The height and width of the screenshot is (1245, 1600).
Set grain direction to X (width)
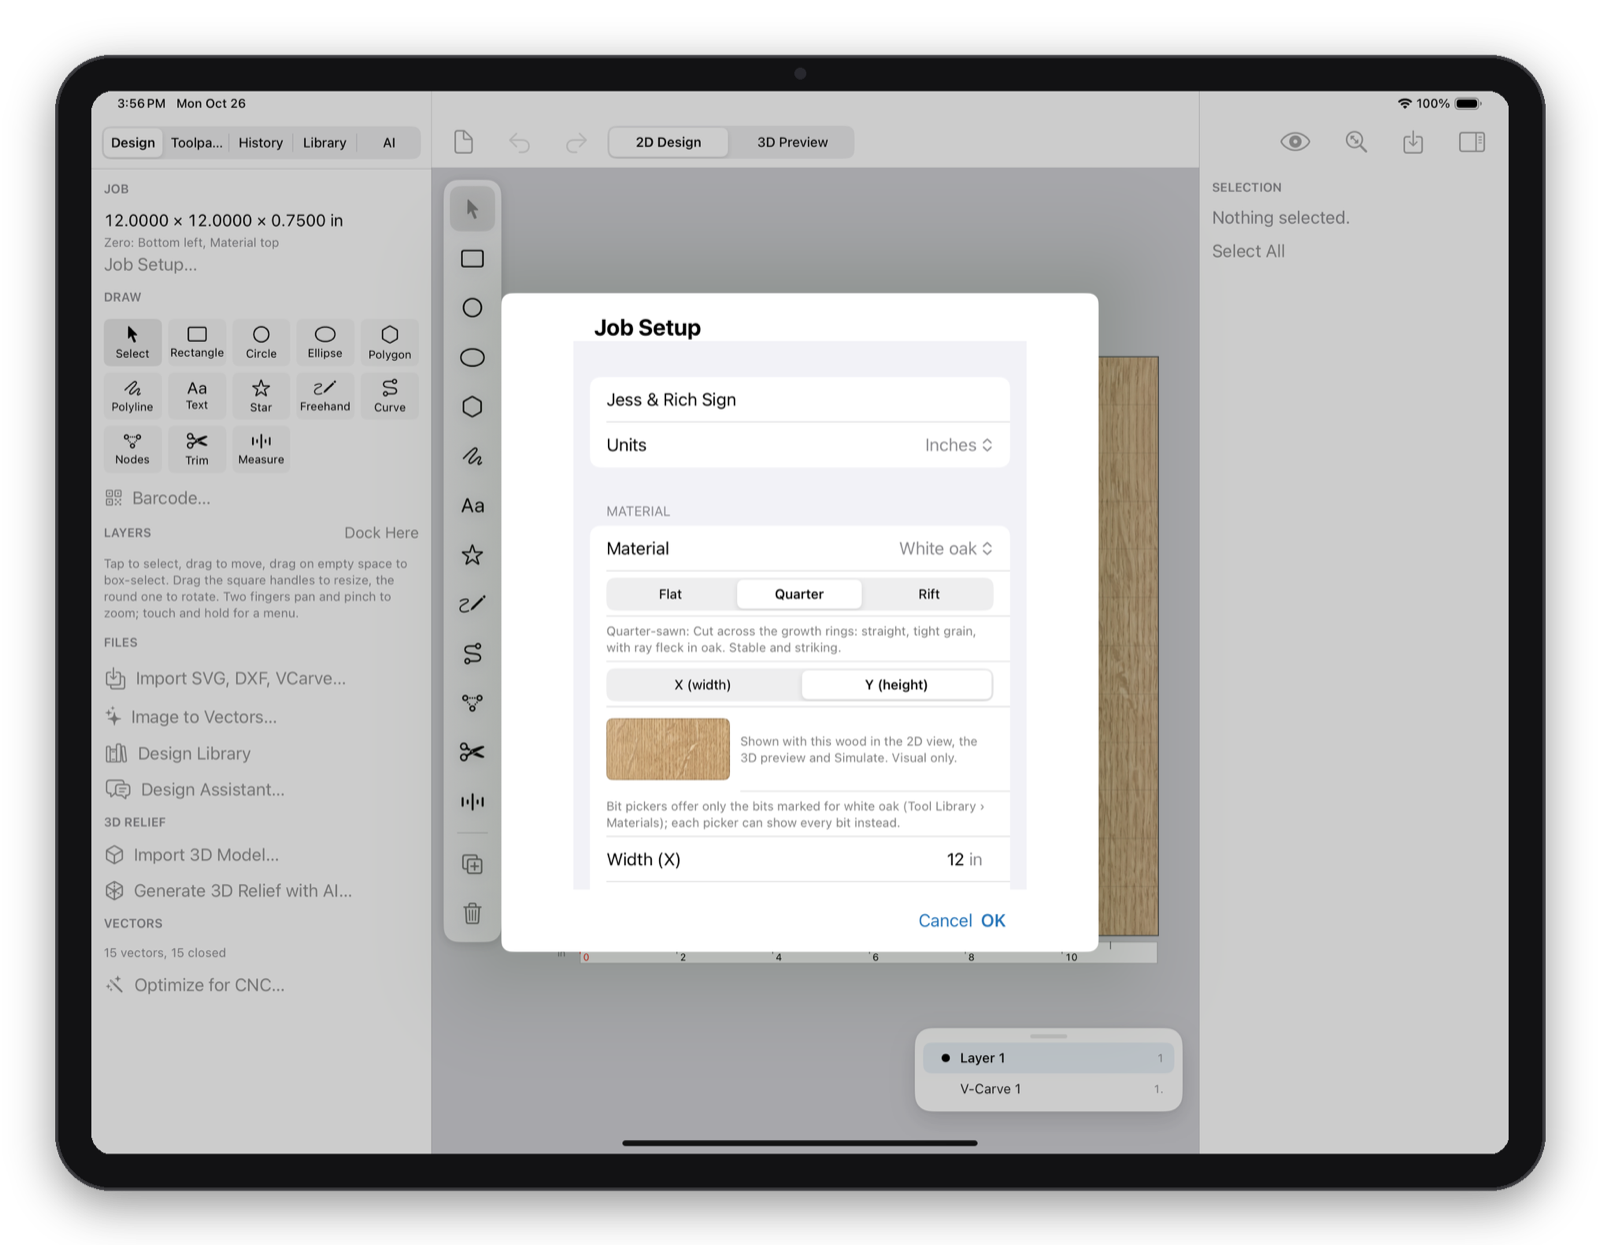click(x=703, y=685)
